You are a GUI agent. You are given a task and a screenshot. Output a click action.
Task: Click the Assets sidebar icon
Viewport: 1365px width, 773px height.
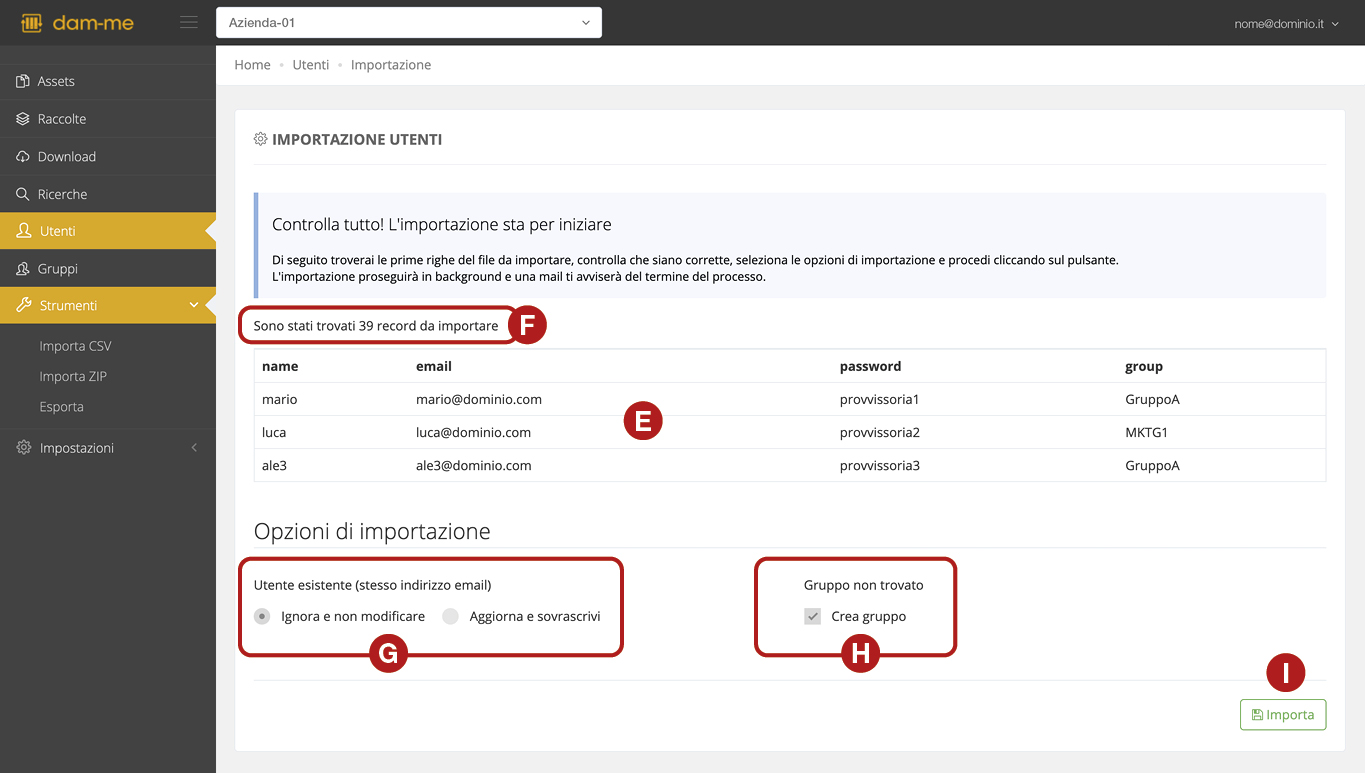point(23,81)
